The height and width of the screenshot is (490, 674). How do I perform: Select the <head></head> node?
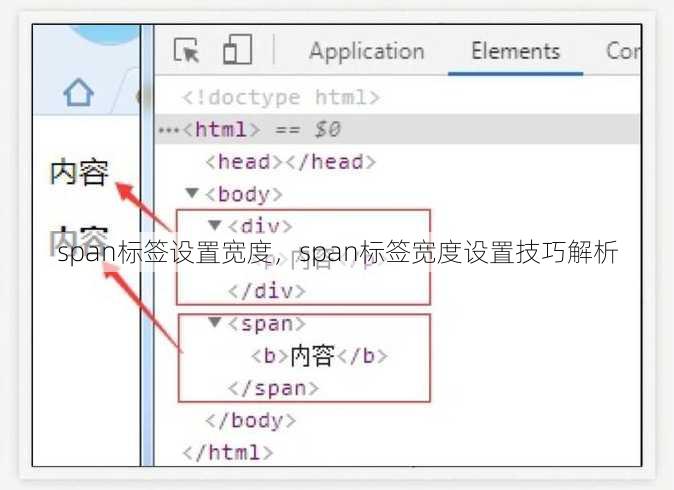(x=291, y=162)
